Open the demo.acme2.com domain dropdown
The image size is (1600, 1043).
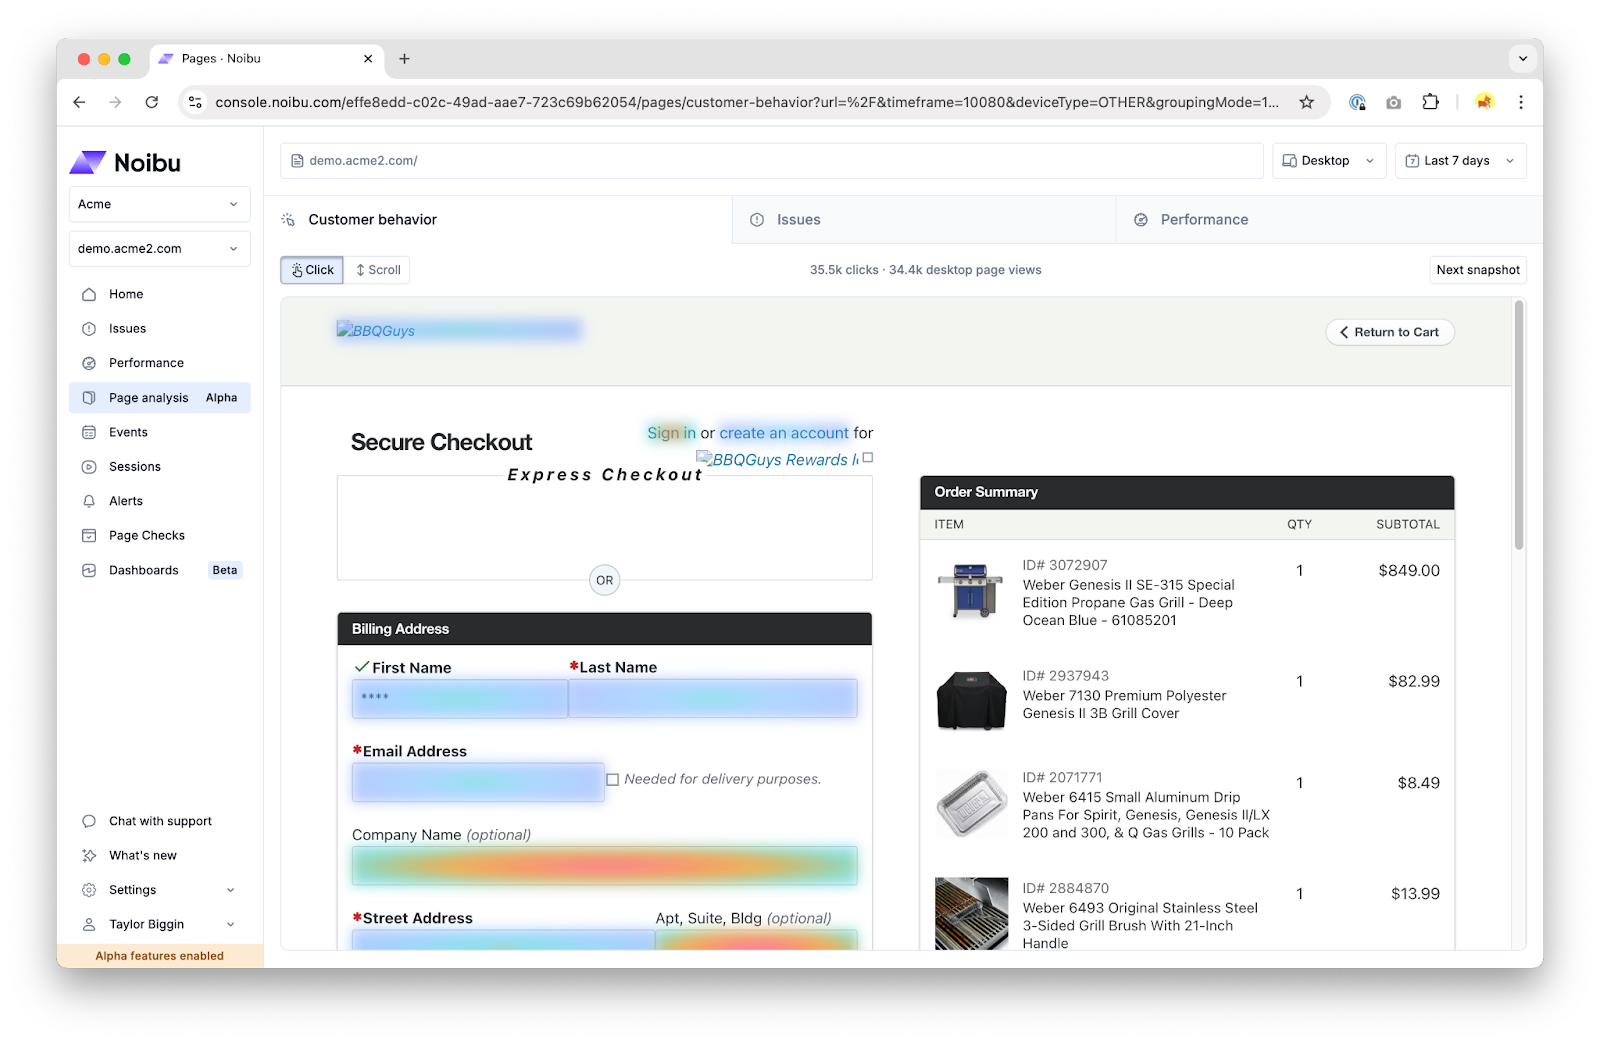[x=159, y=249]
